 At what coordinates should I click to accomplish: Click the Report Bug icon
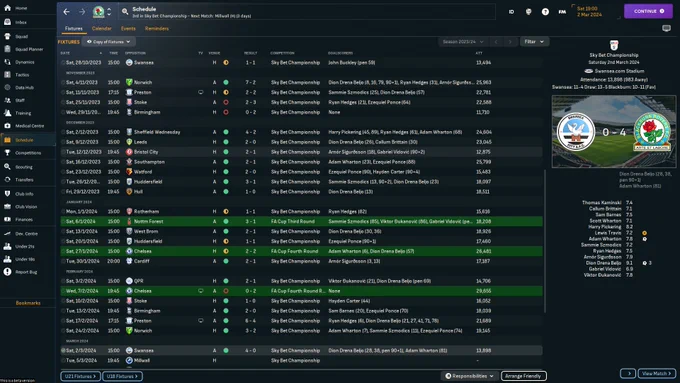coord(7,272)
